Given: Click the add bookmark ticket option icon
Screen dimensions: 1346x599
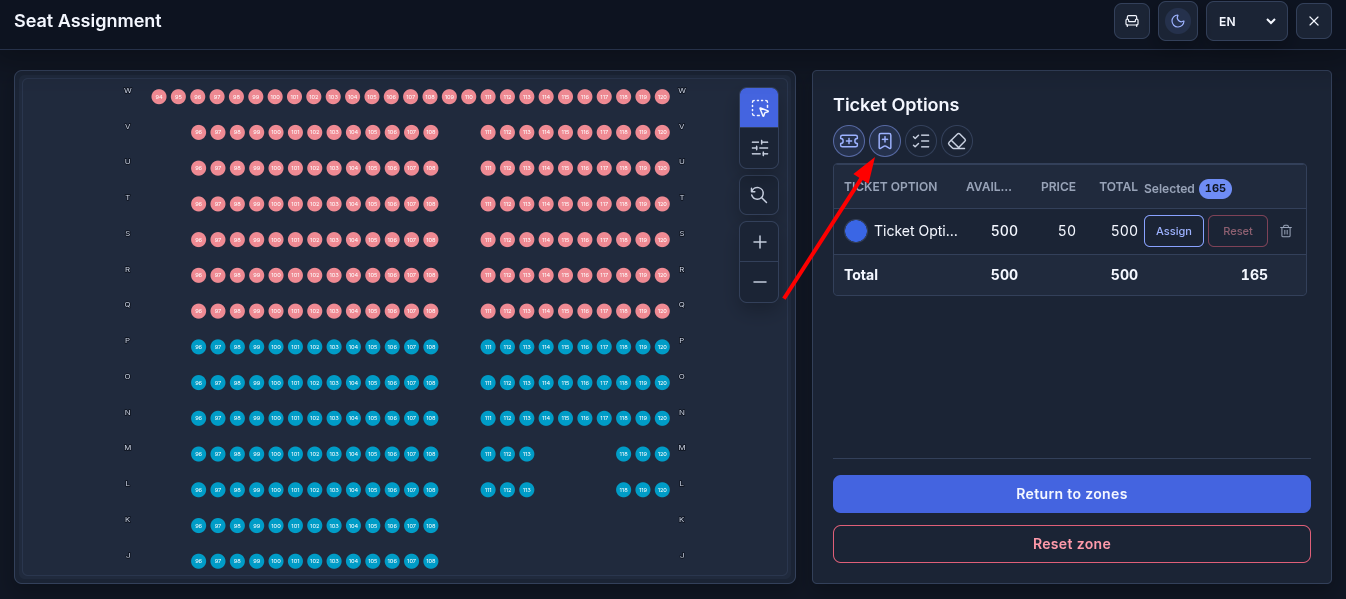Looking at the screenshot, I should [885, 141].
